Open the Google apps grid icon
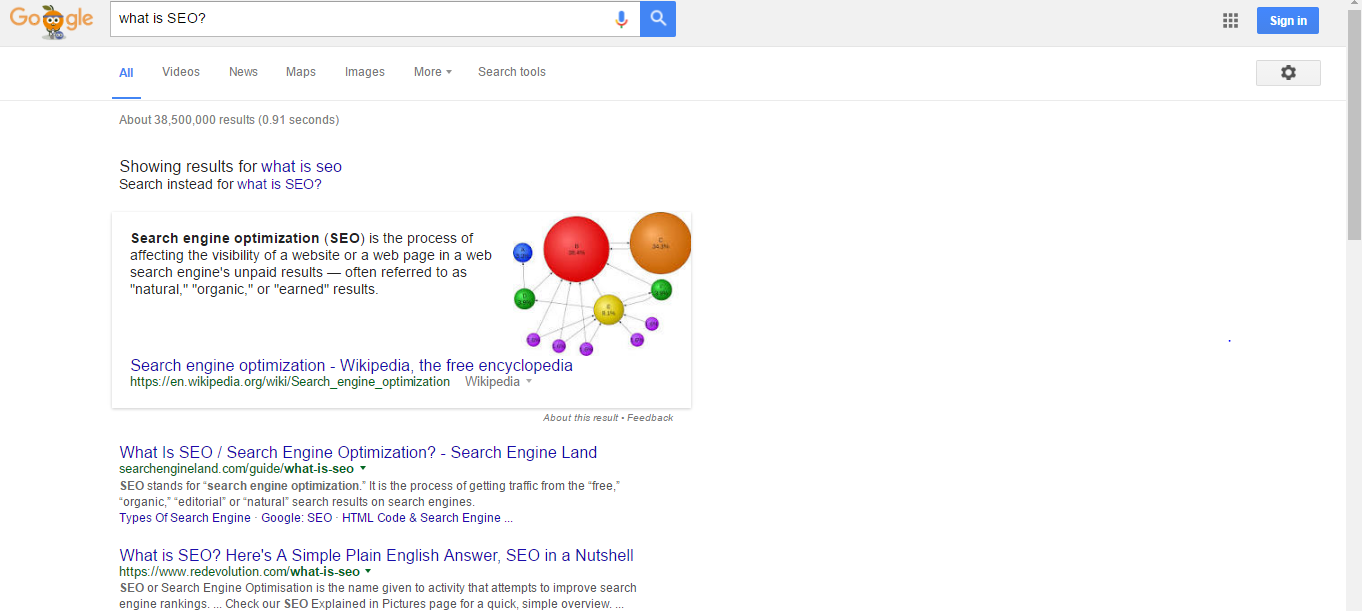 coord(1230,19)
